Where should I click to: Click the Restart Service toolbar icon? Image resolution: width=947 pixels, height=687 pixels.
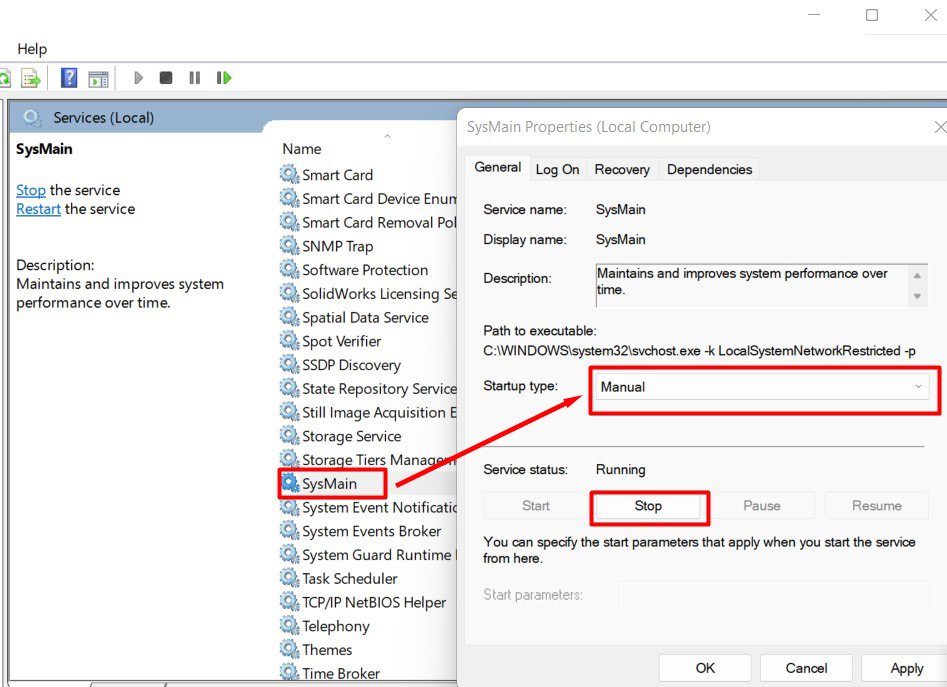coord(223,78)
